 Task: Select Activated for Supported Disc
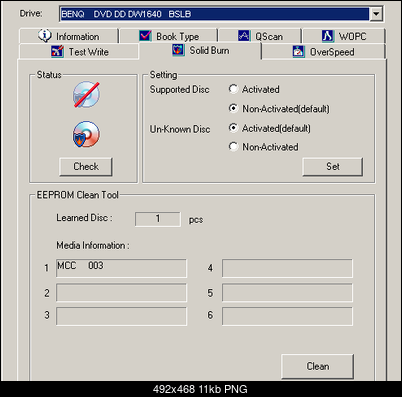(233, 89)
